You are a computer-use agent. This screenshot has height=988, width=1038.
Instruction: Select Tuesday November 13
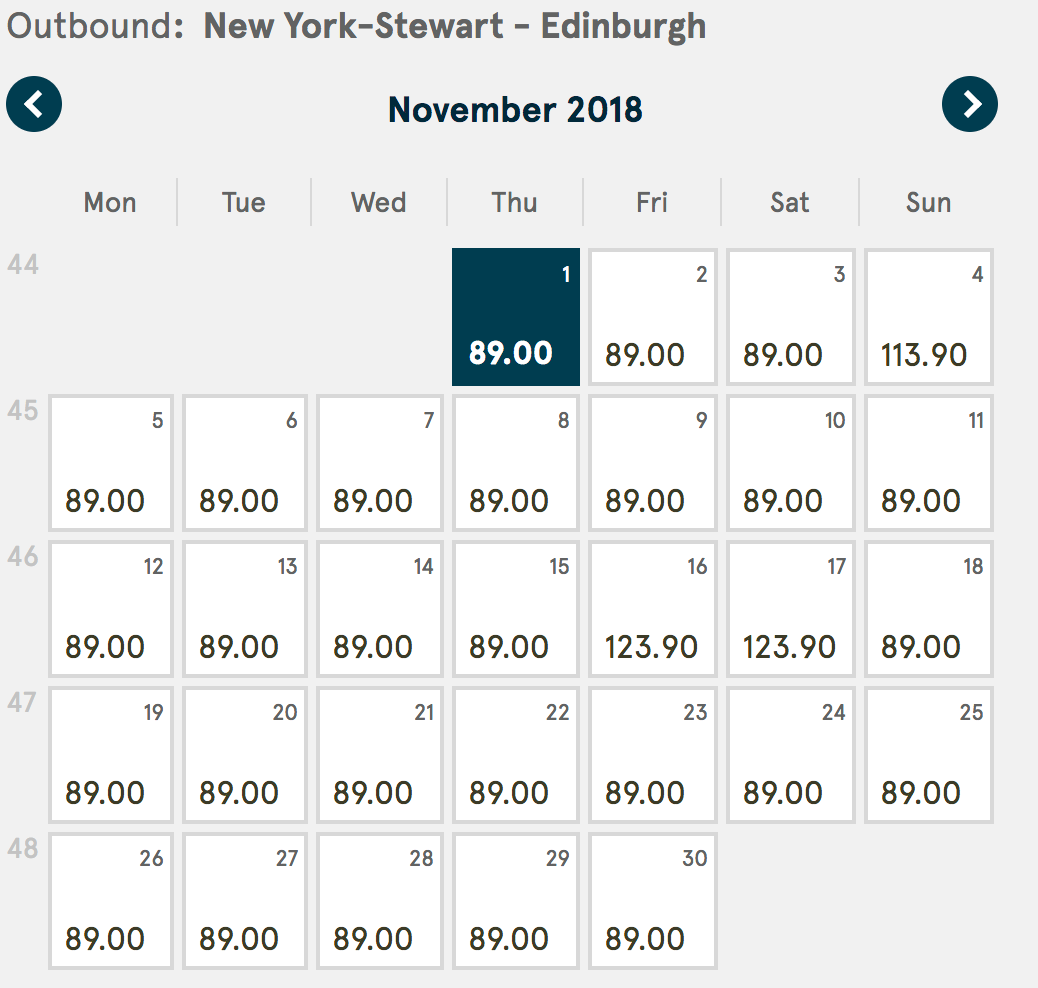pyautogui.click(x=245, y=609)
